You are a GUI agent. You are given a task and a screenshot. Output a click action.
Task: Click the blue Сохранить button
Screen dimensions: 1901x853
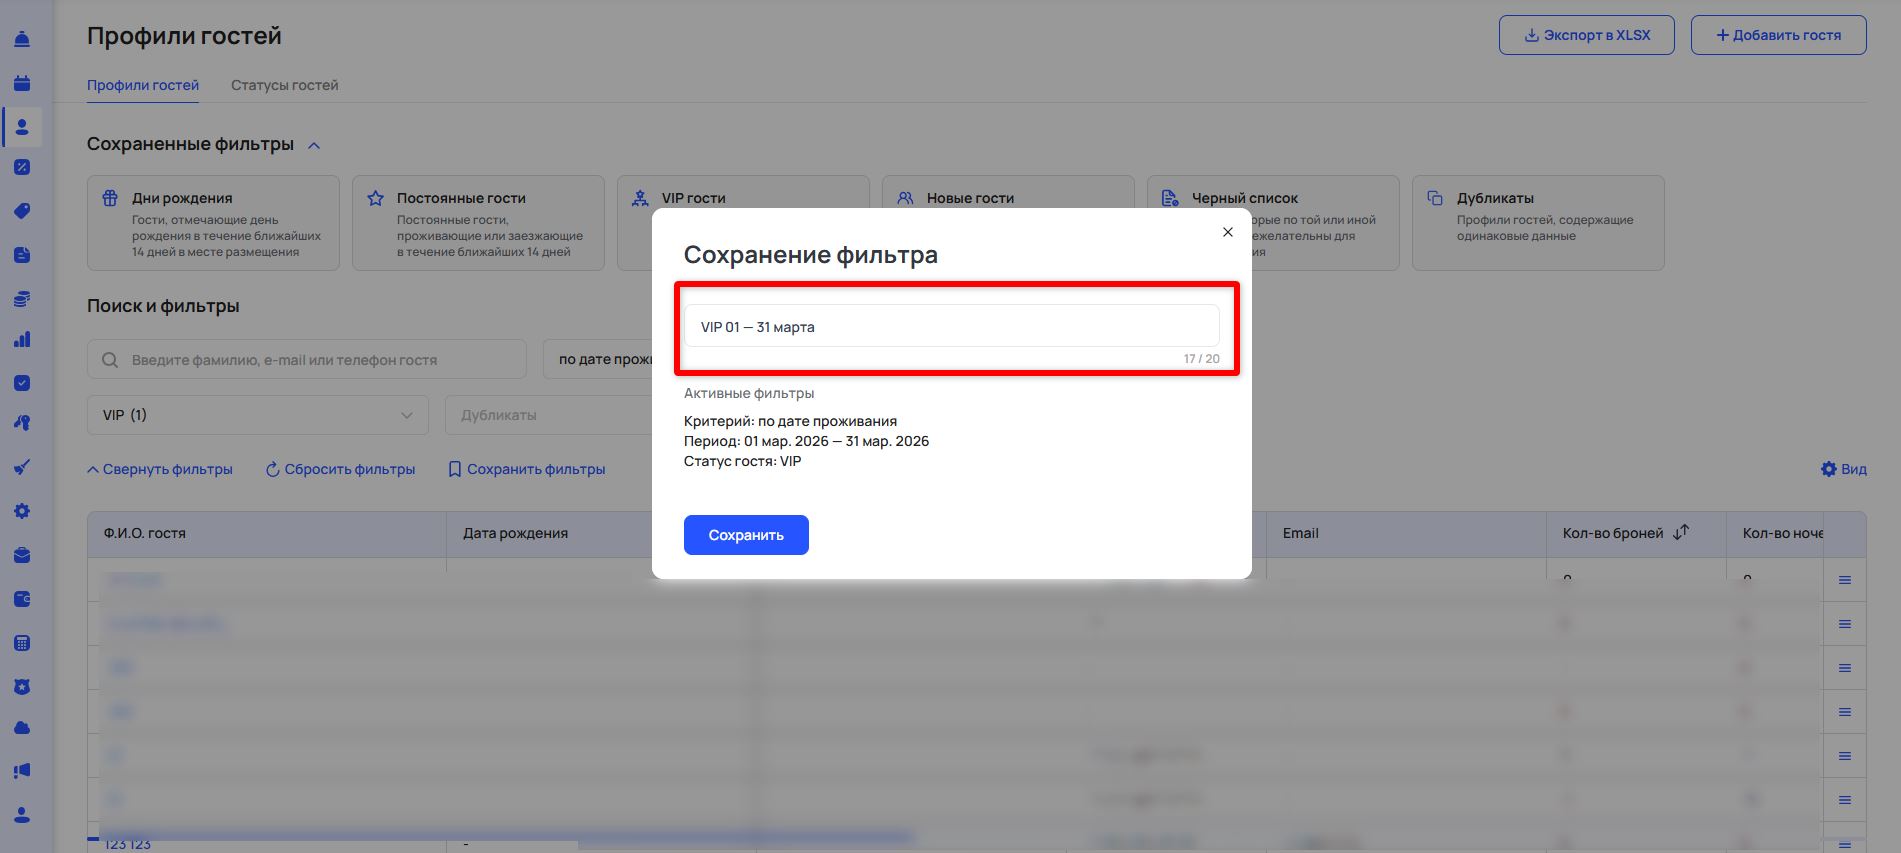coord(746,535)
